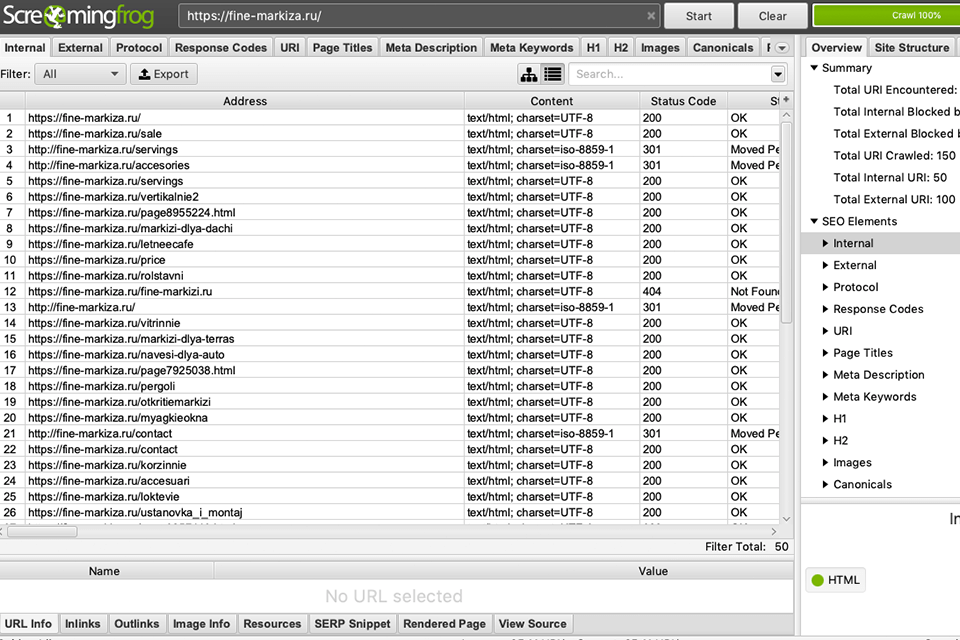The image size is (960, 640).
Task: Select row https://fine-markiza.ru/ustanovka_i_montaj
Action: click(x=390, y=513)
